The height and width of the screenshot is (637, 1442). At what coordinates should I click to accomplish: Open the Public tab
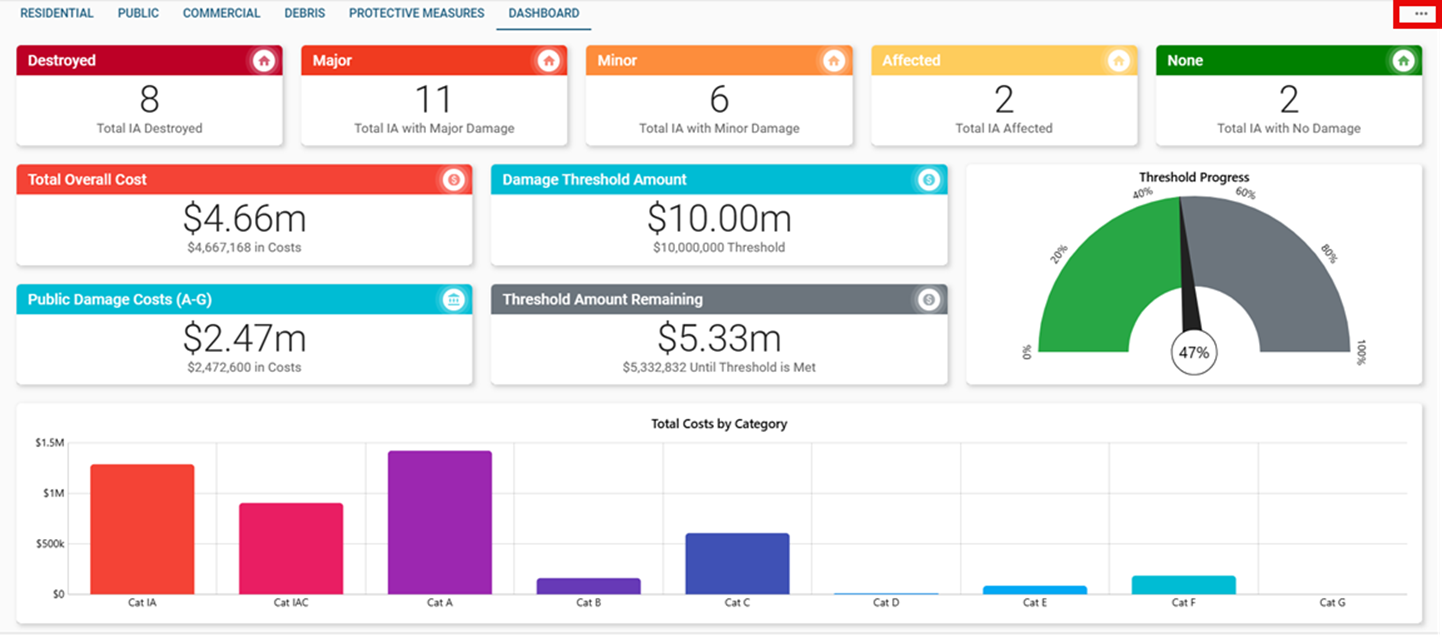point(137,13)
